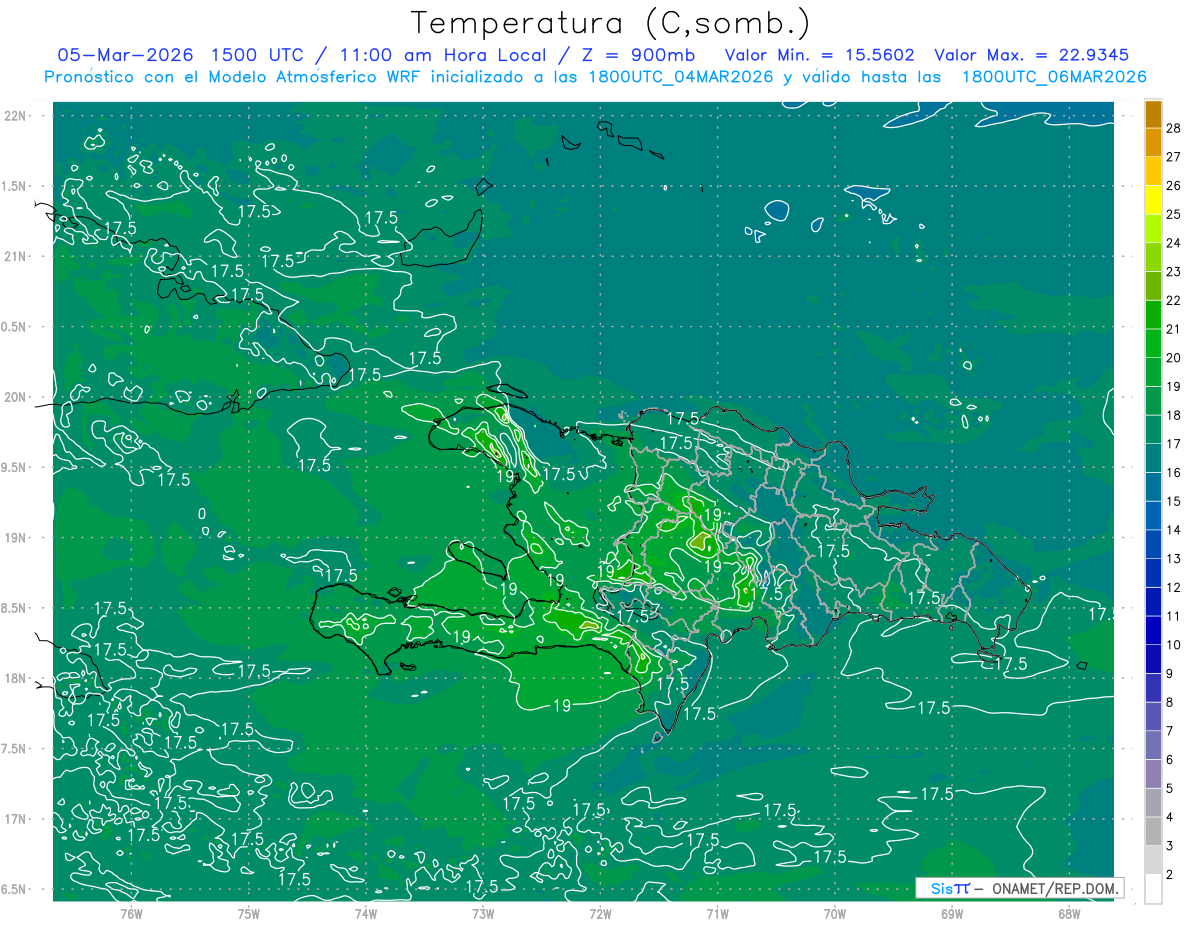Click the "73W" longitude axis label
The width and height of the screenshot is (1200, 927).
point(483,913)
